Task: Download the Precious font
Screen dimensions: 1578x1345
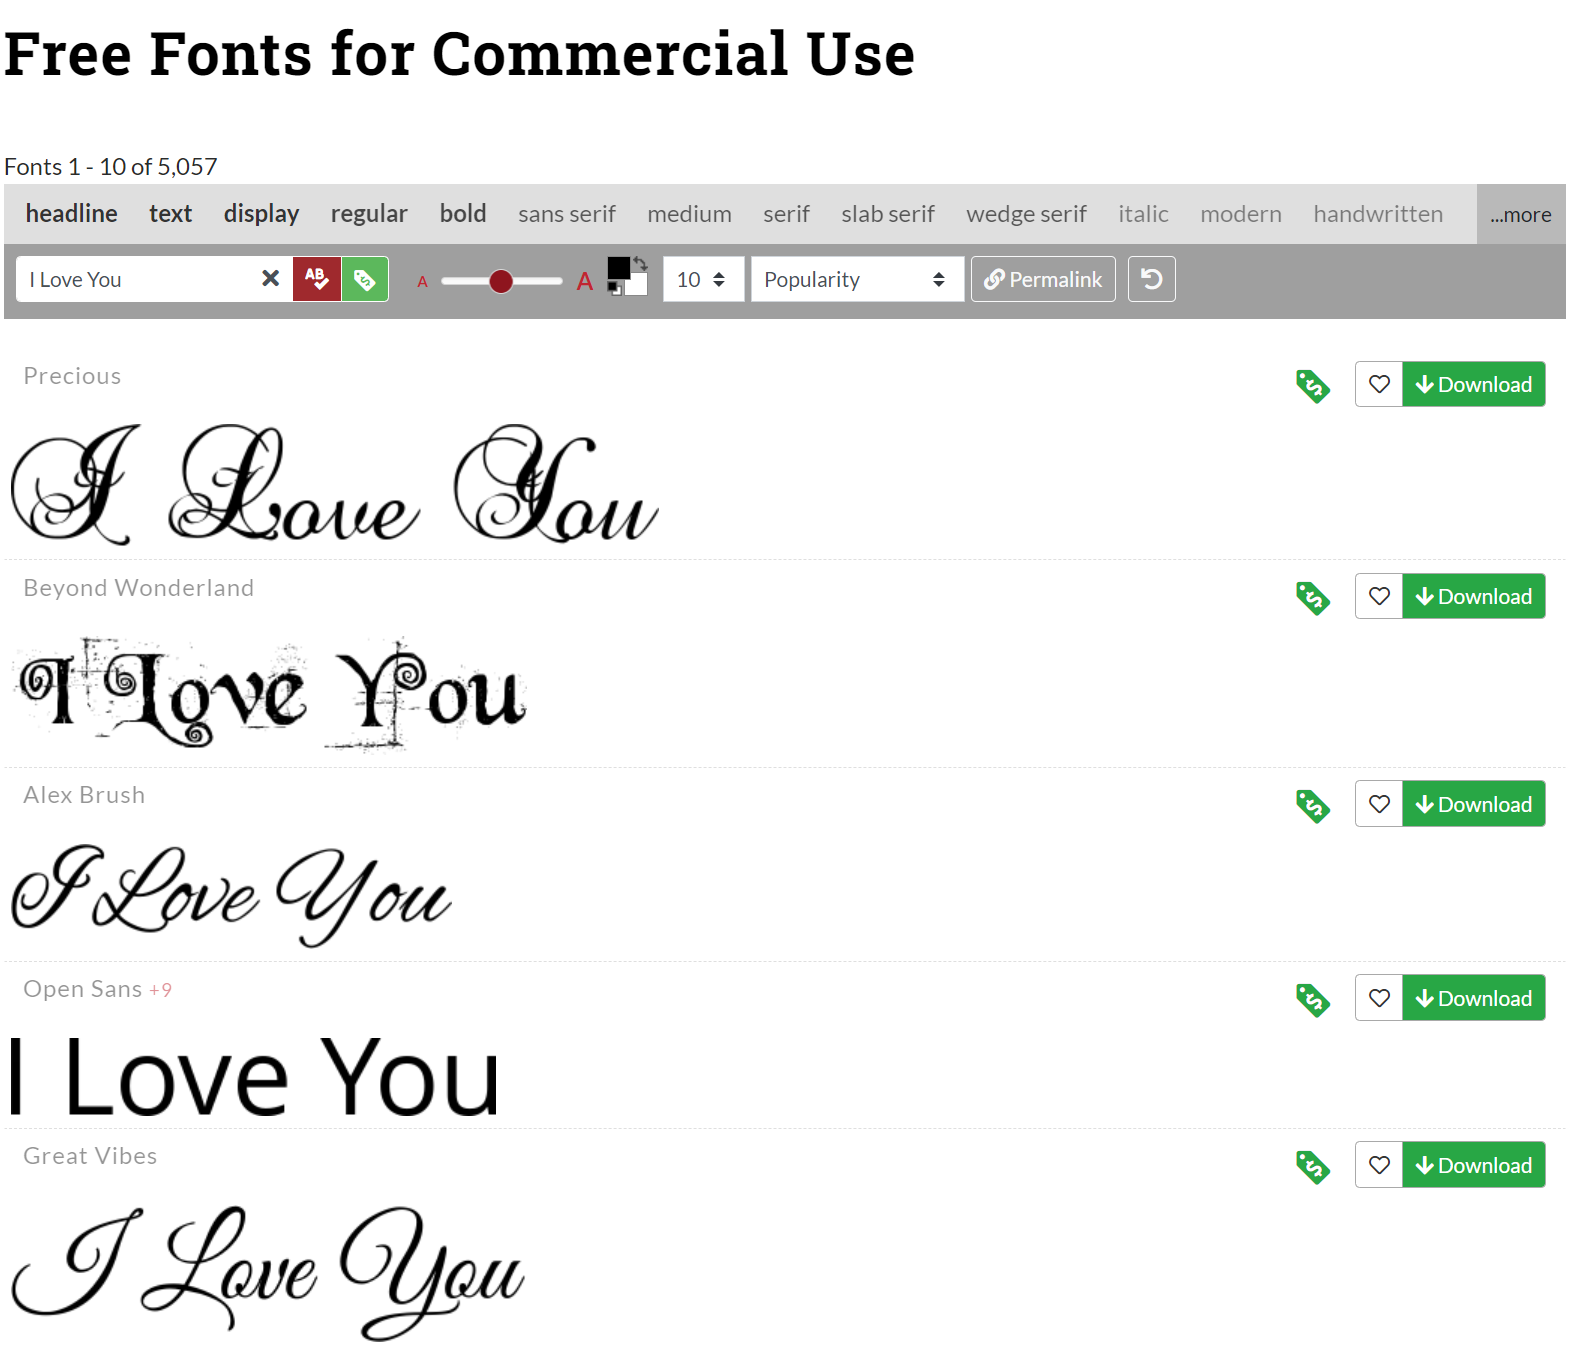Action: [1474, 384]
